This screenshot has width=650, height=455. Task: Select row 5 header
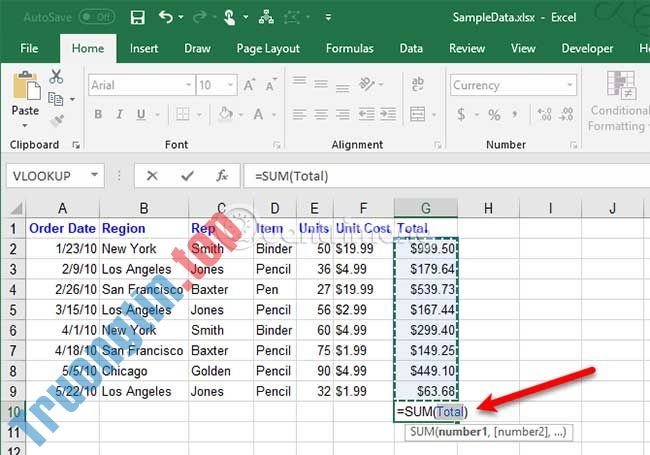(x=13, y=310)
